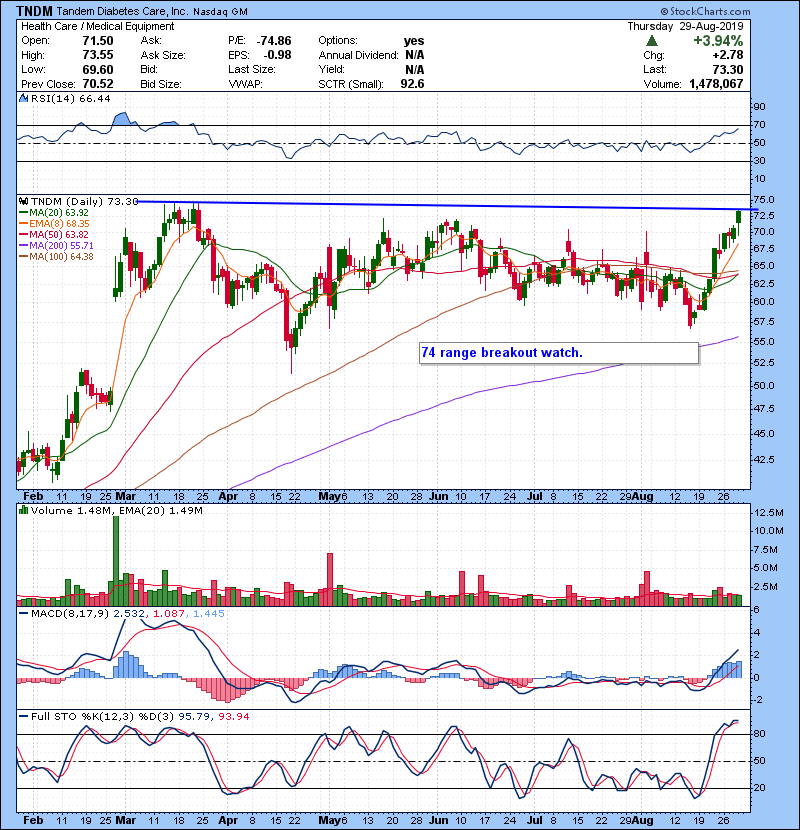Click the tallest green volume bar near Mar

tap(116, 561)
